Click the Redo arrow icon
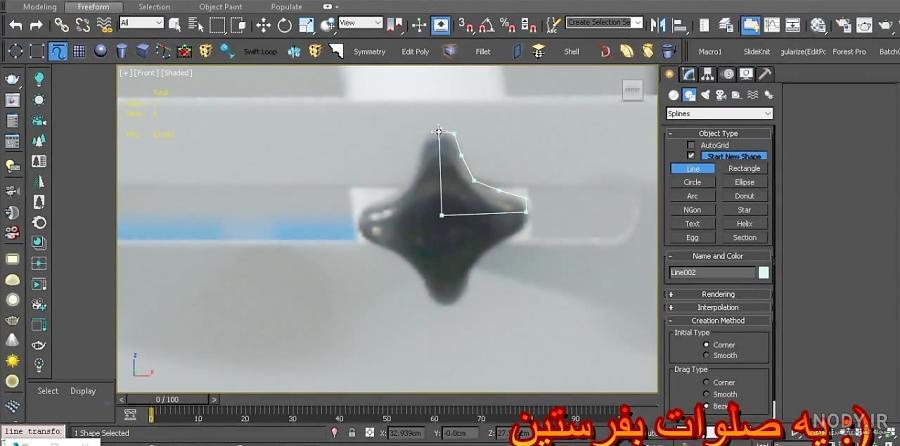The height and width of the screenshot is (446, 900). point(36,25)
